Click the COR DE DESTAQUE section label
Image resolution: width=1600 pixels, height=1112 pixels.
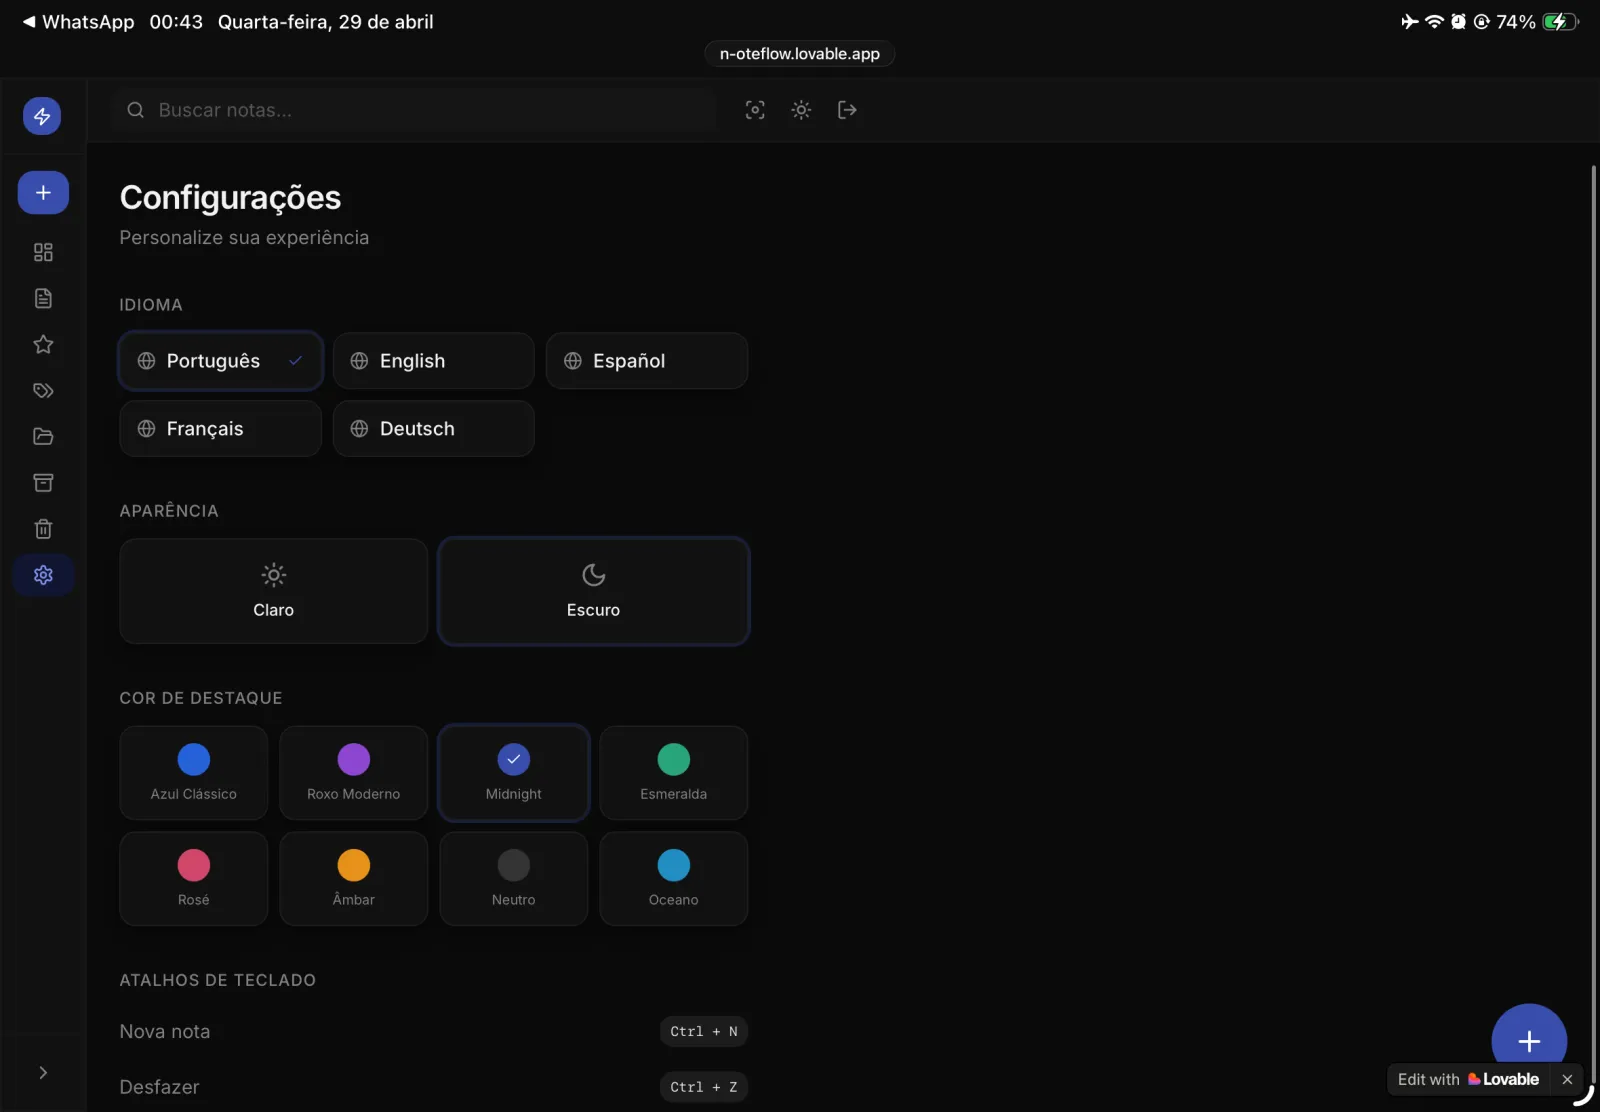coord(201,698)
